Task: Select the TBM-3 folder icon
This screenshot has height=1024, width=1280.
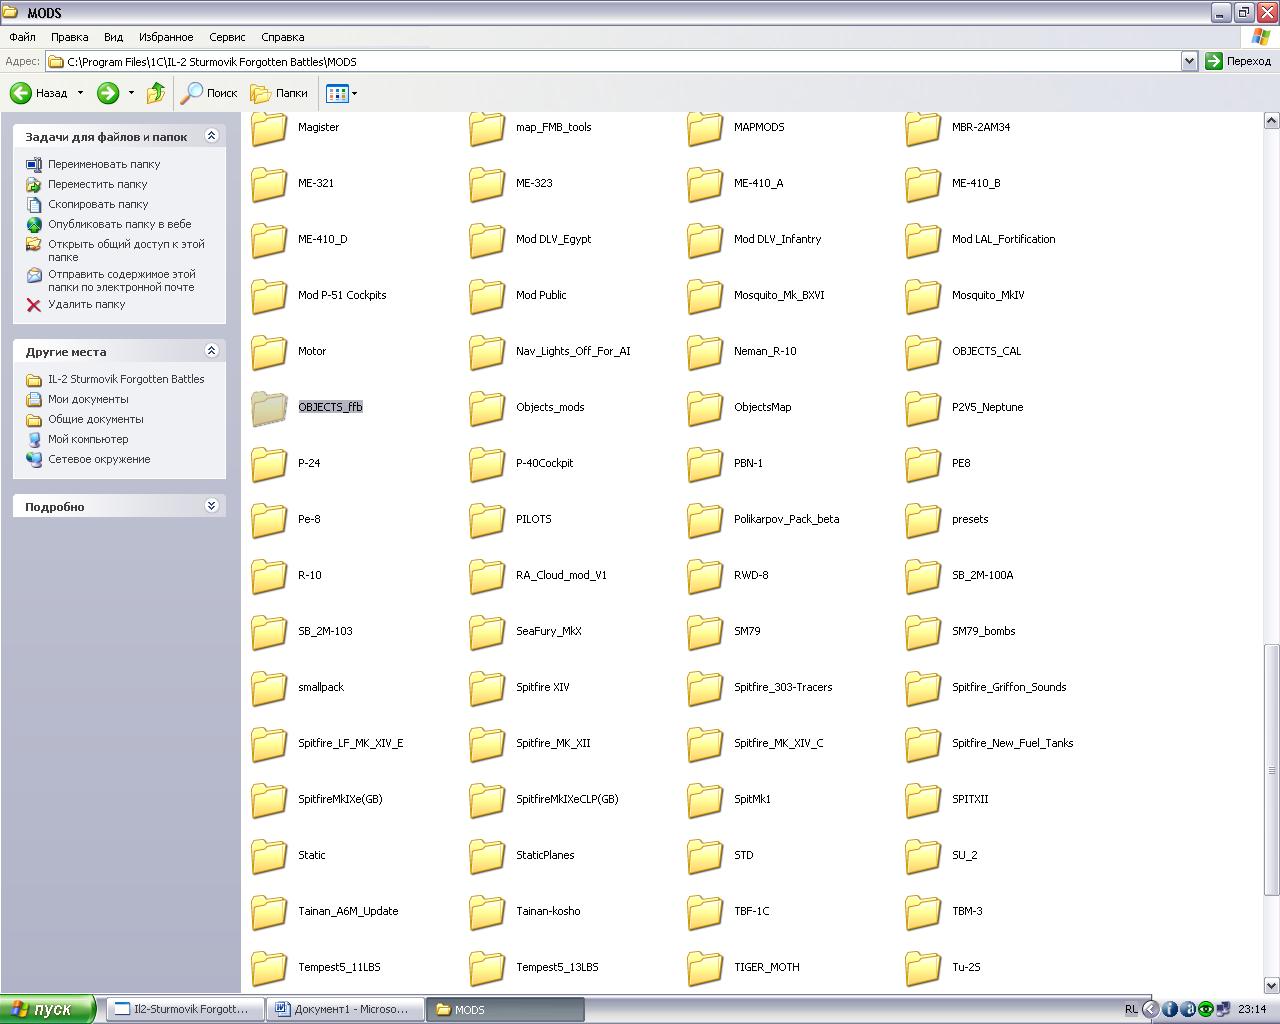Action: pyautogui.click(x=923, y=911)
